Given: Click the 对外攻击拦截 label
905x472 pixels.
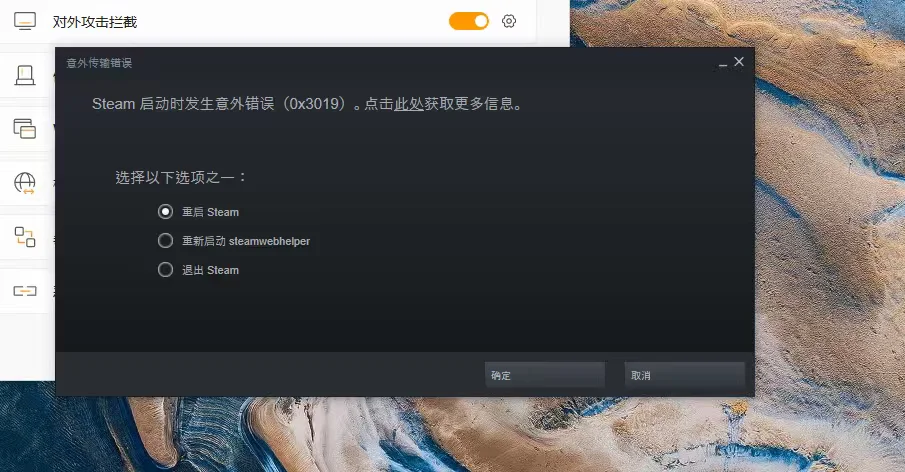Looking at the screenshot, I should 95,22.
